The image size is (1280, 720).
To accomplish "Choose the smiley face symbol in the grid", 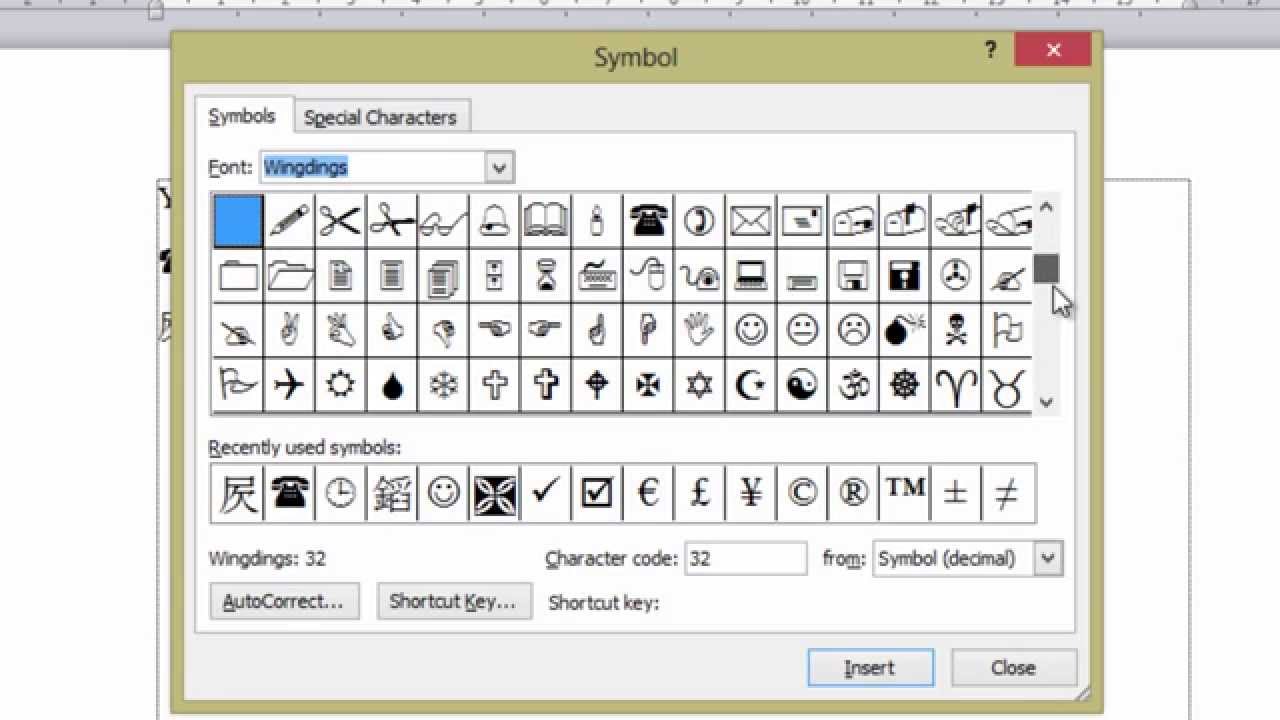I will pyautogui.click(x=751, y=330).
